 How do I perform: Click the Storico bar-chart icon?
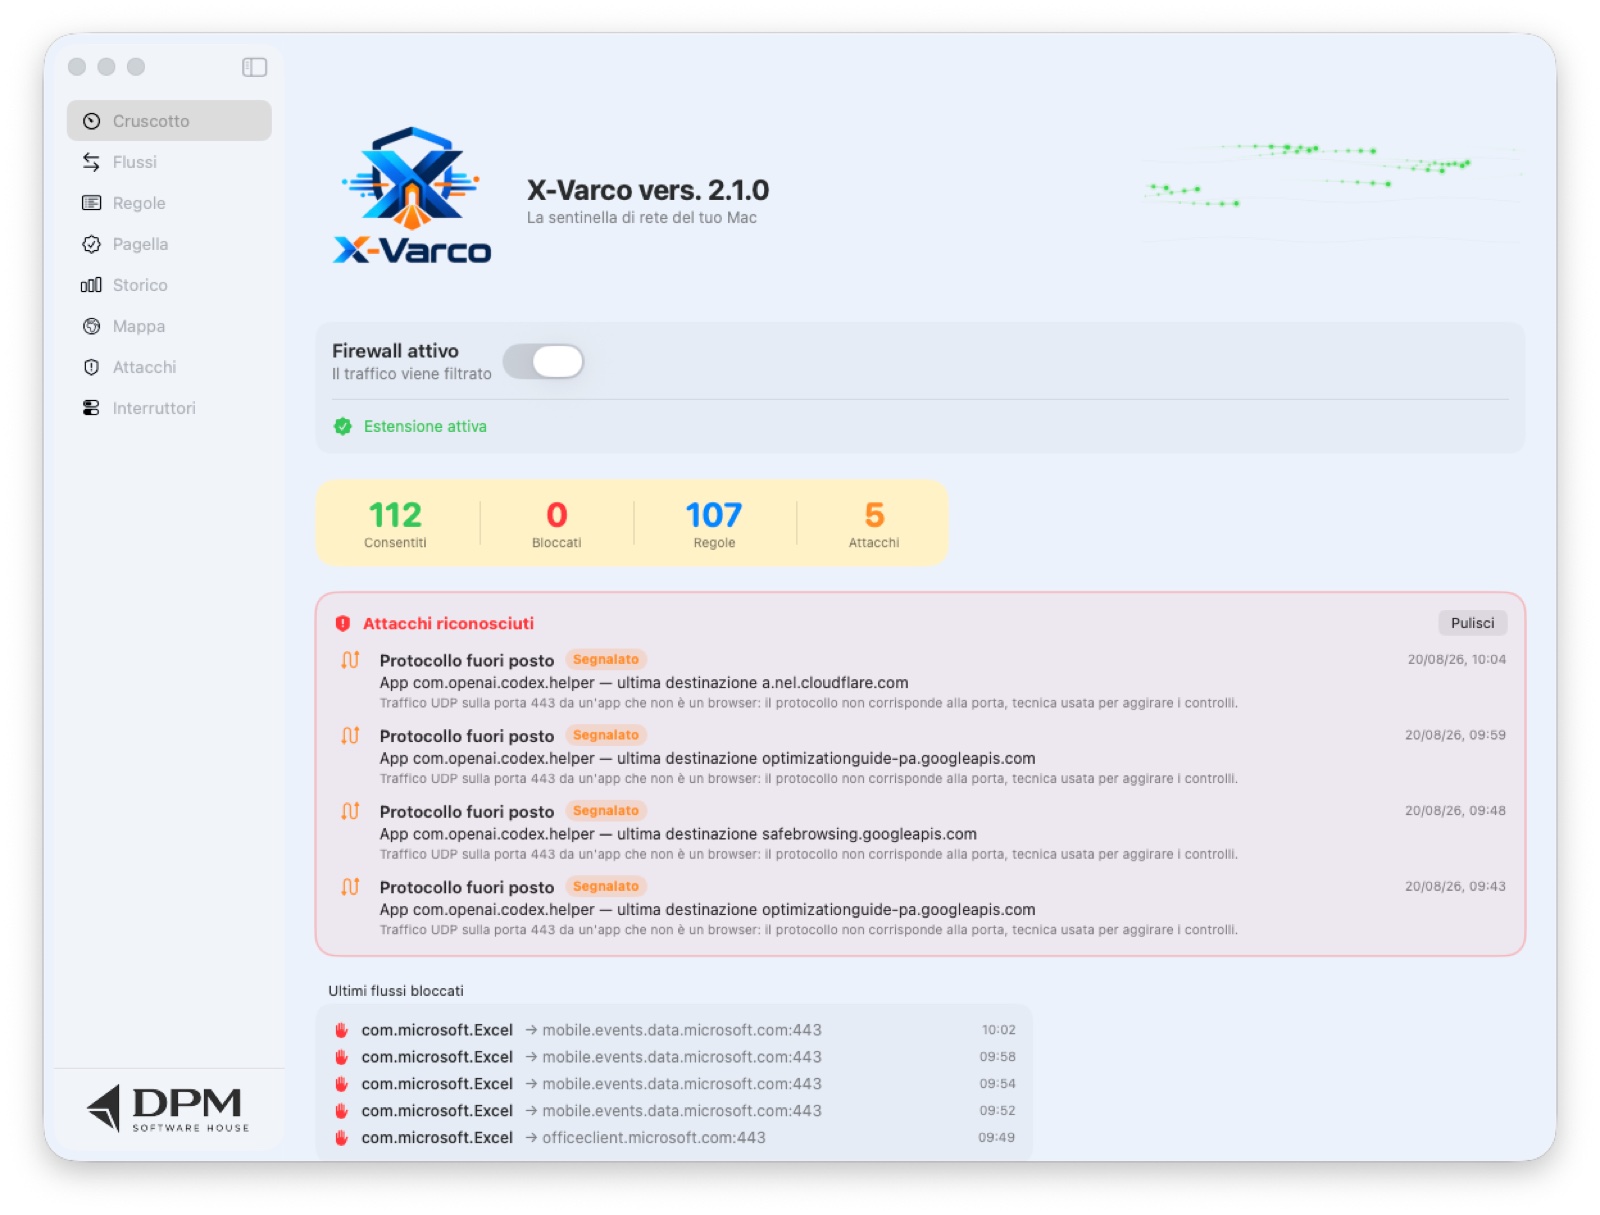point(91,285)
